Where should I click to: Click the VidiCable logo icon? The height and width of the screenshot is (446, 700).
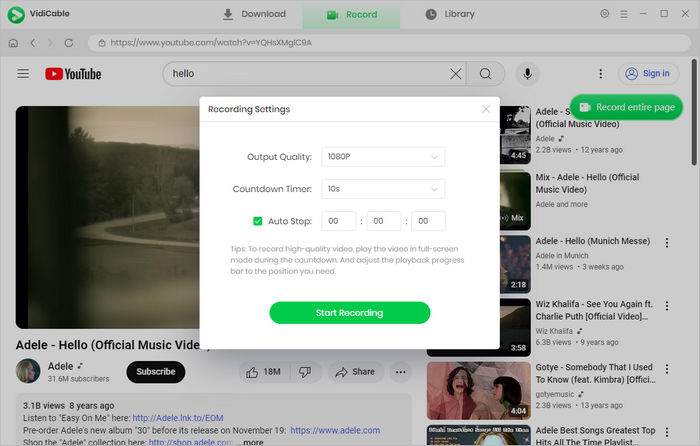pyautogui.click(x=16, y=15)
